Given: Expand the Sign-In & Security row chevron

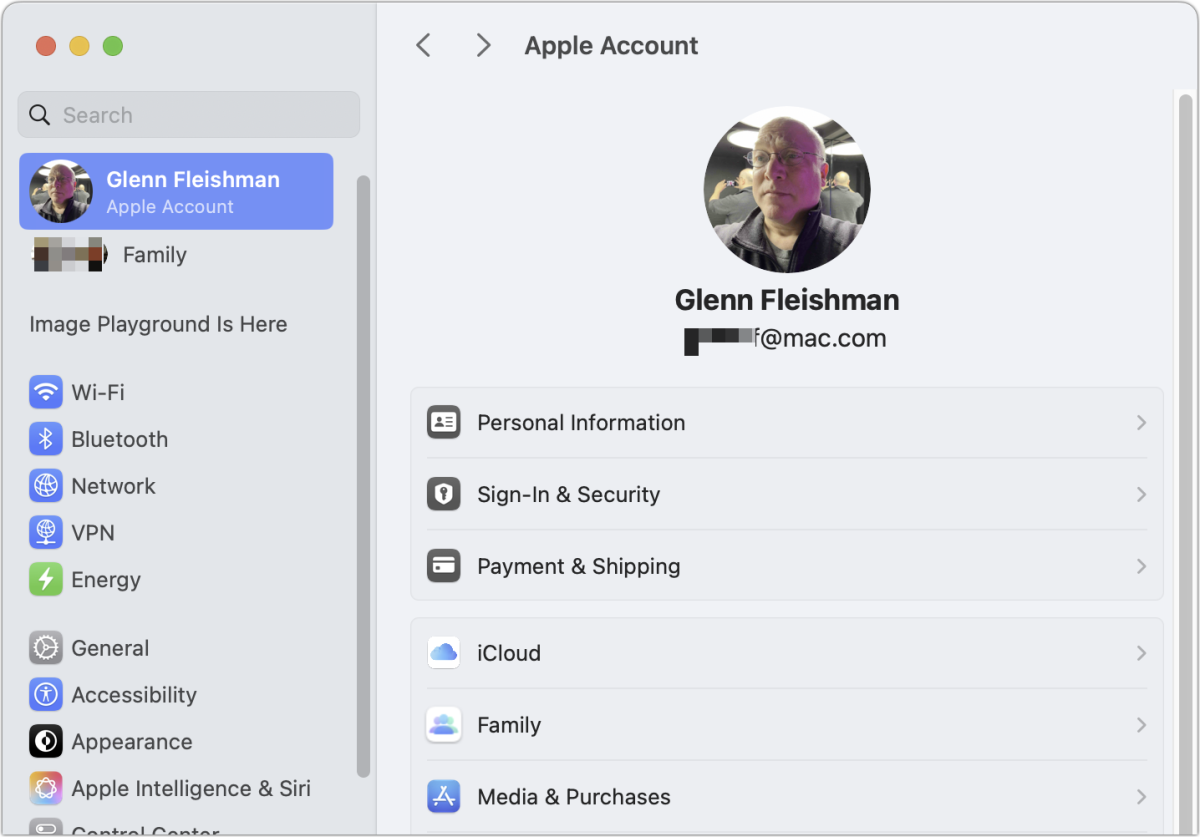Looking at the screenshot, I should point(1141,495).
